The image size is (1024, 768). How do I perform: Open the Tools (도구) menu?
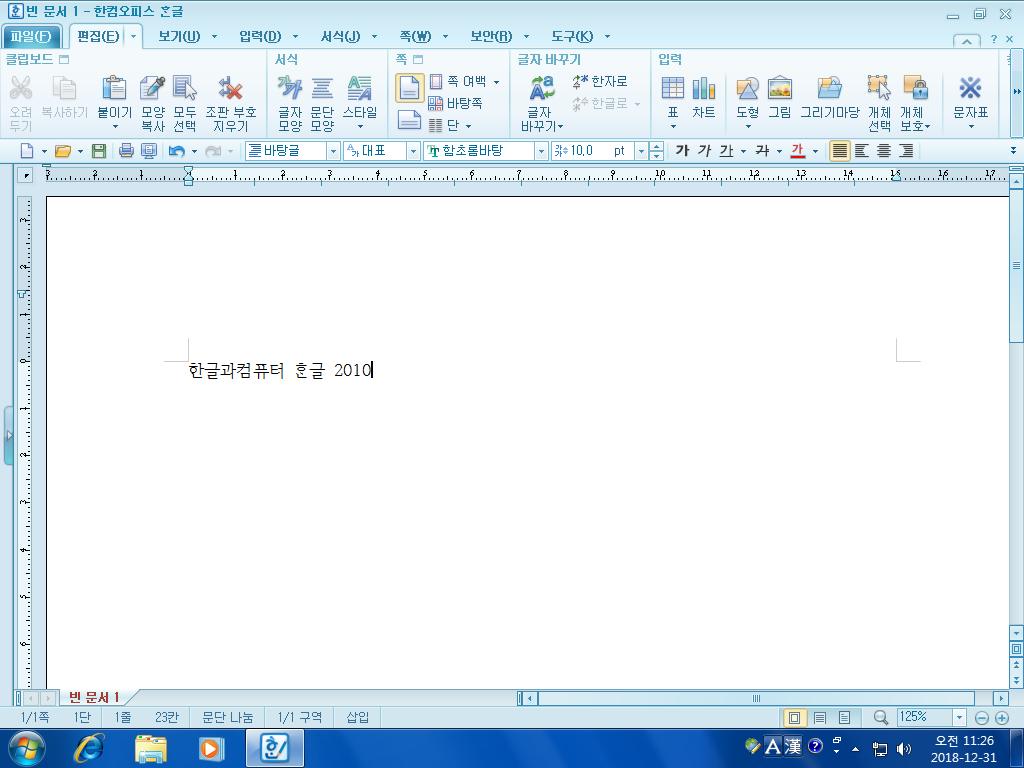tap(572, 37)
